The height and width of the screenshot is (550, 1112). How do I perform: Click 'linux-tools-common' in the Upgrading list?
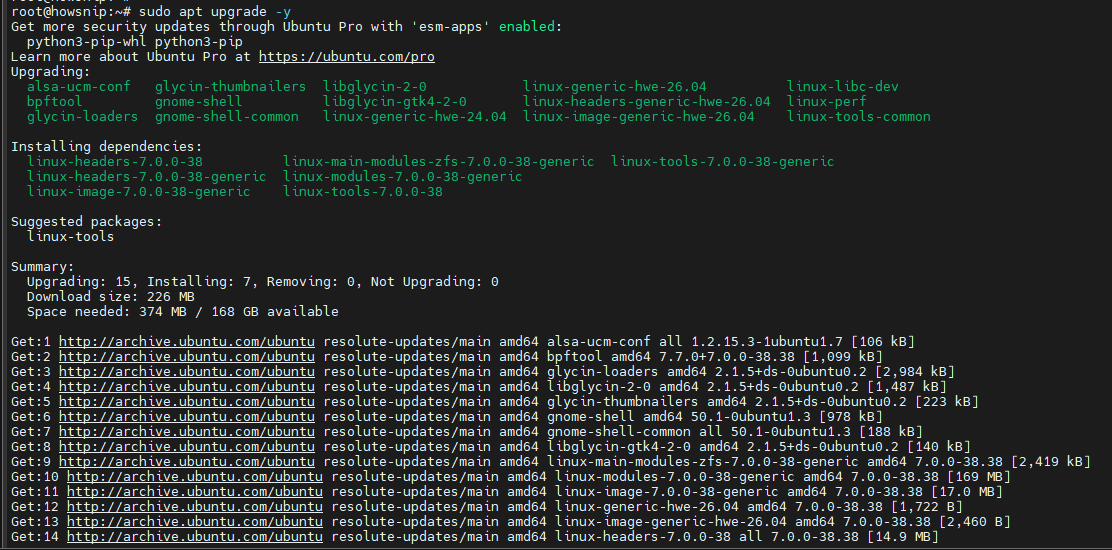859,116
